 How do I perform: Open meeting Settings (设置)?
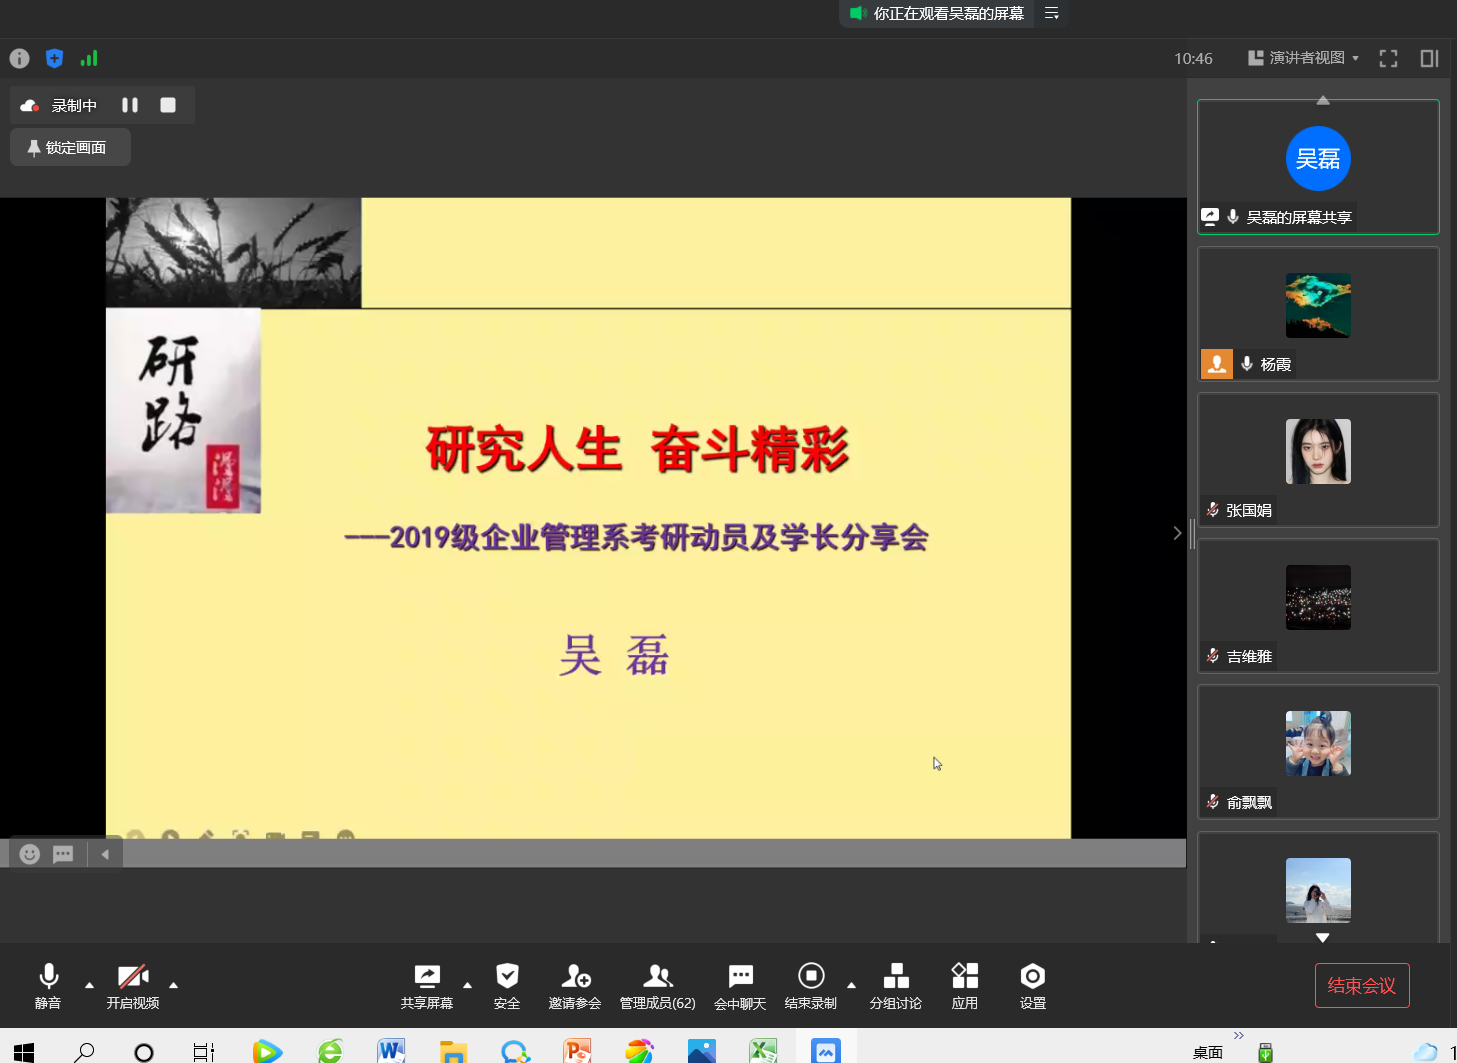tap(1032, 977)
